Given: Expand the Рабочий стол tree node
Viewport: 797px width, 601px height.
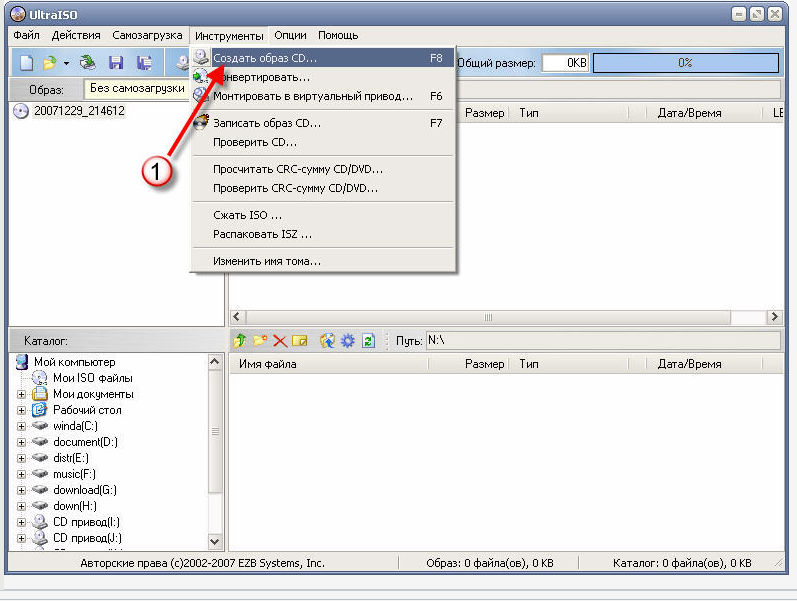Looking at the screenshot, I should (x=21, y=410).
